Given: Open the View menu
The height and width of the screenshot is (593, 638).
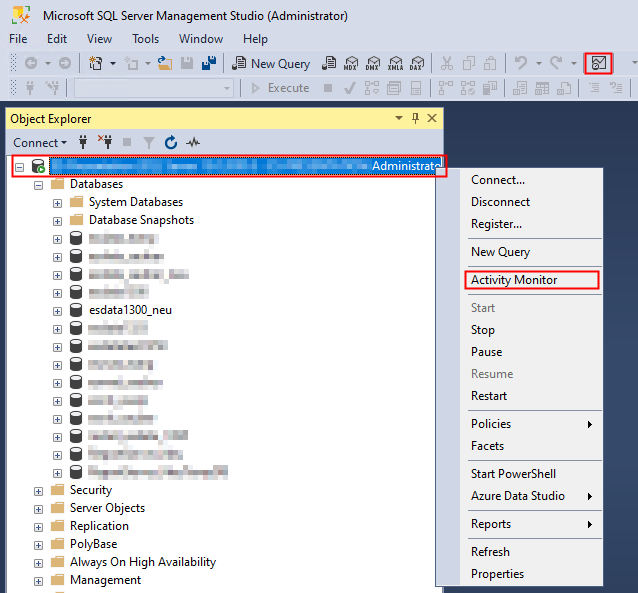Looking at the screenshot, I should coord(99,39).
